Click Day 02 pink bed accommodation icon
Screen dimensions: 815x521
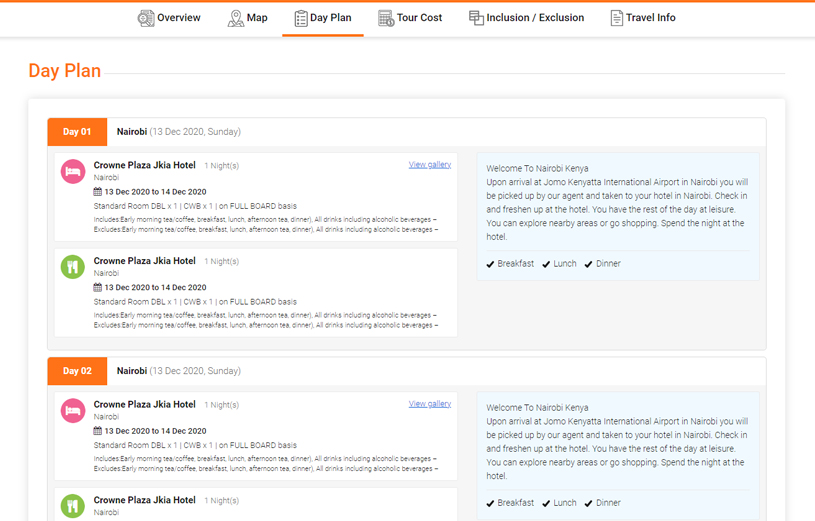tap(73, 411)
